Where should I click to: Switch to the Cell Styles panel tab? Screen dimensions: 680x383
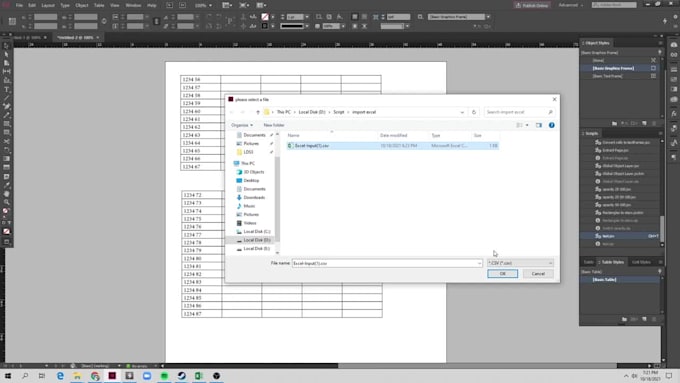(x=641, y=262)
